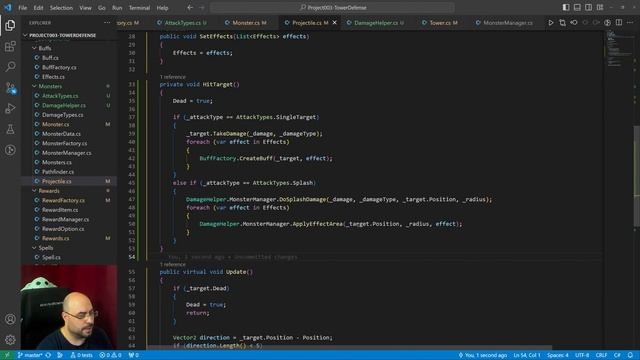
Task: Open Effects.cs in explorer
Action: click(x=53, y=77)
